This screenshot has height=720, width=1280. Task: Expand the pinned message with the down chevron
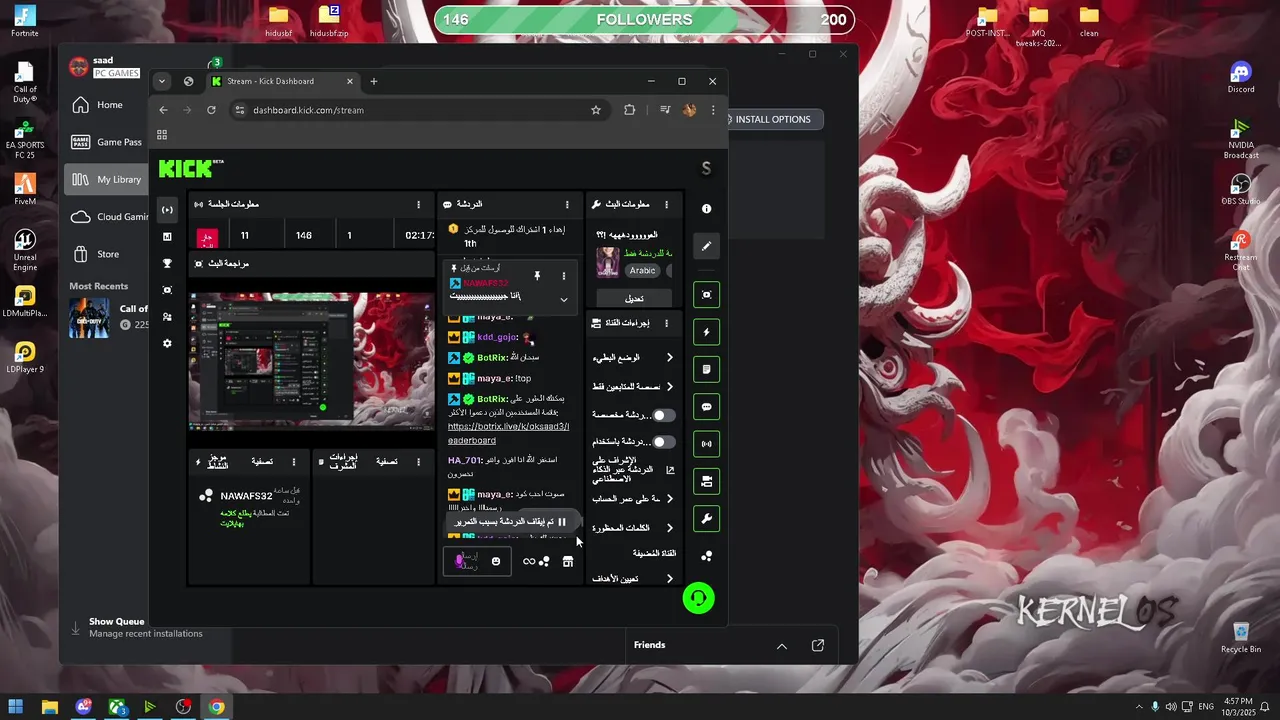click(x=563, y=299)
